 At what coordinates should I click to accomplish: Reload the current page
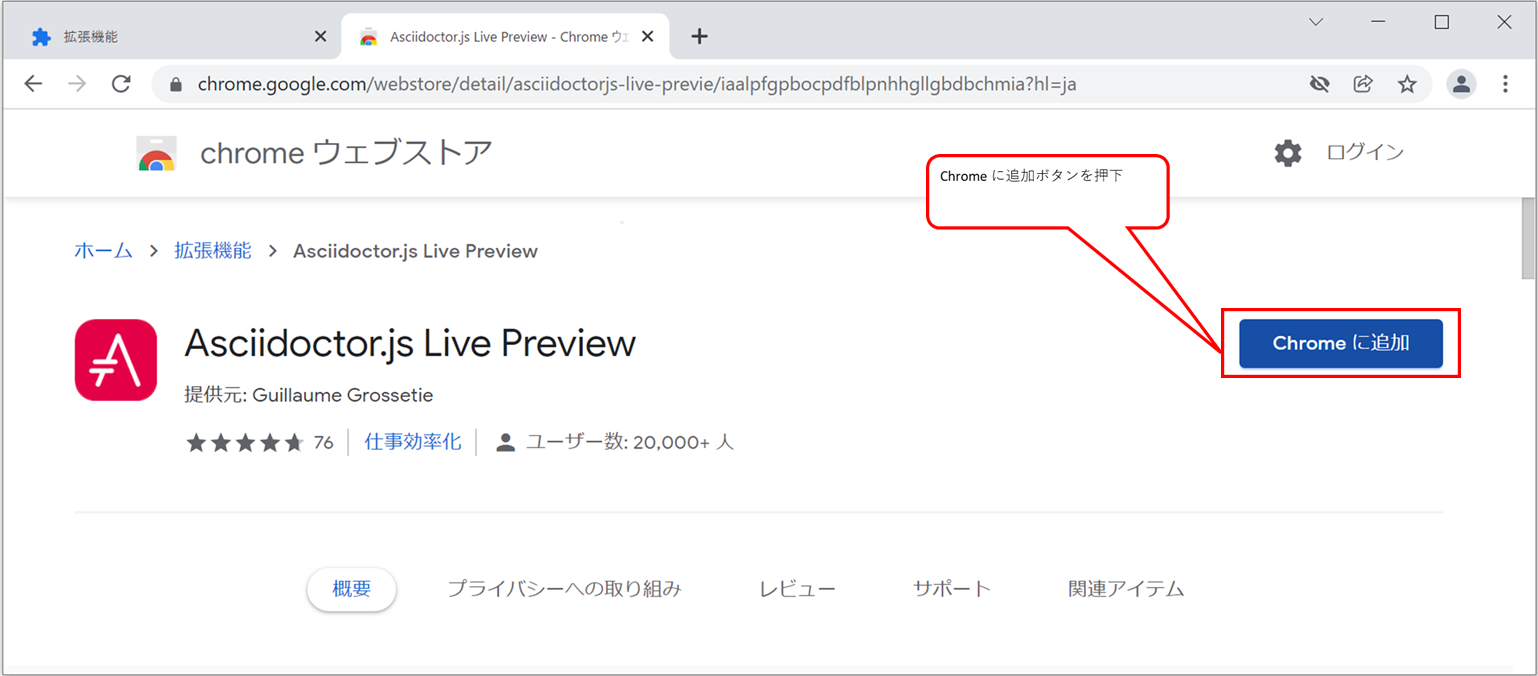click(x=121, y=84)
